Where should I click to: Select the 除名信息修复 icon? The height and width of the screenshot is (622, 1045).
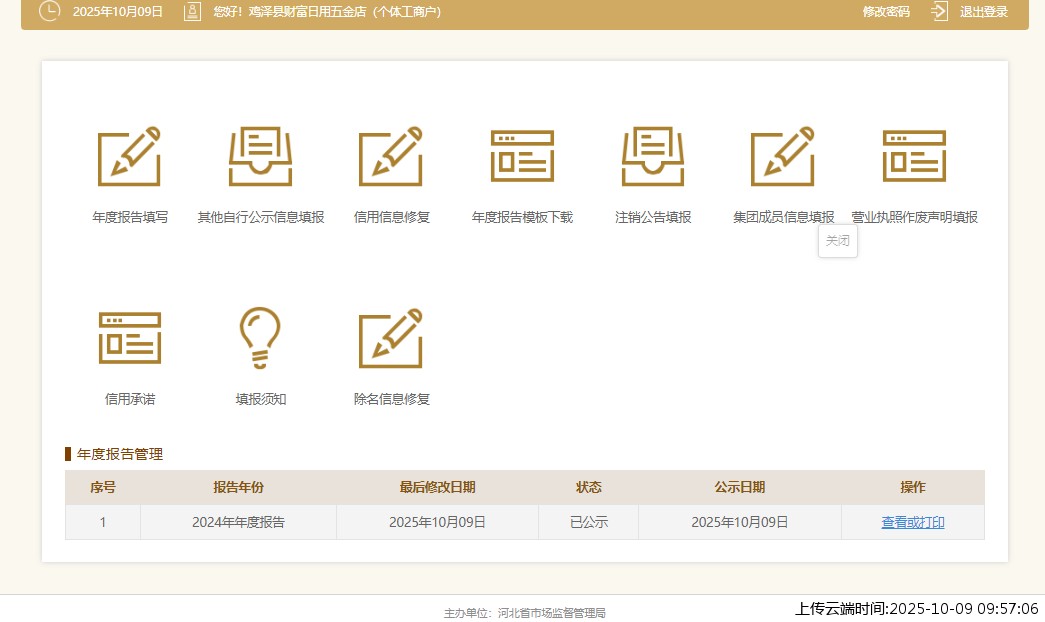(x=391, y=338)
